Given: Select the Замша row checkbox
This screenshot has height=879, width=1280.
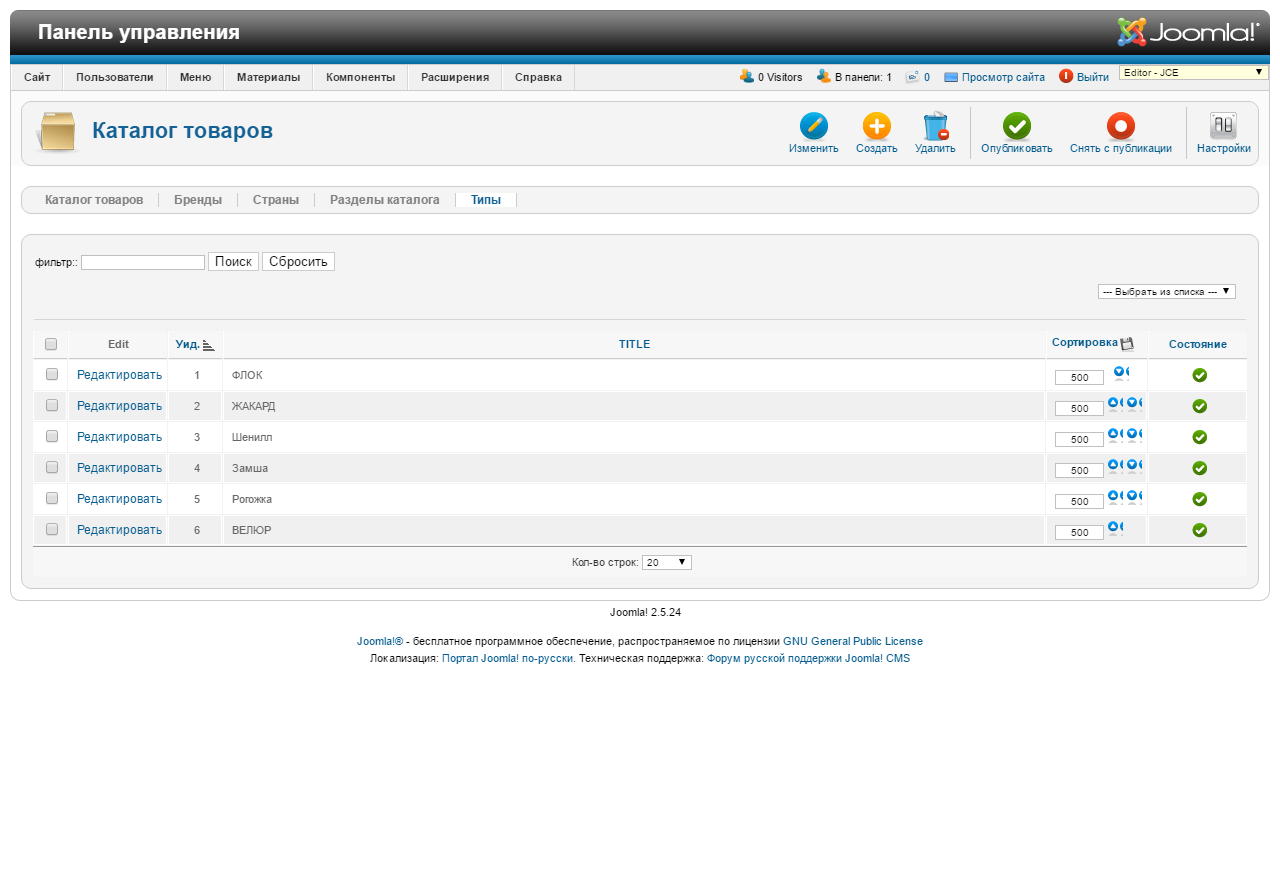Looking at the screenshot, I should [x=52, y=467].
